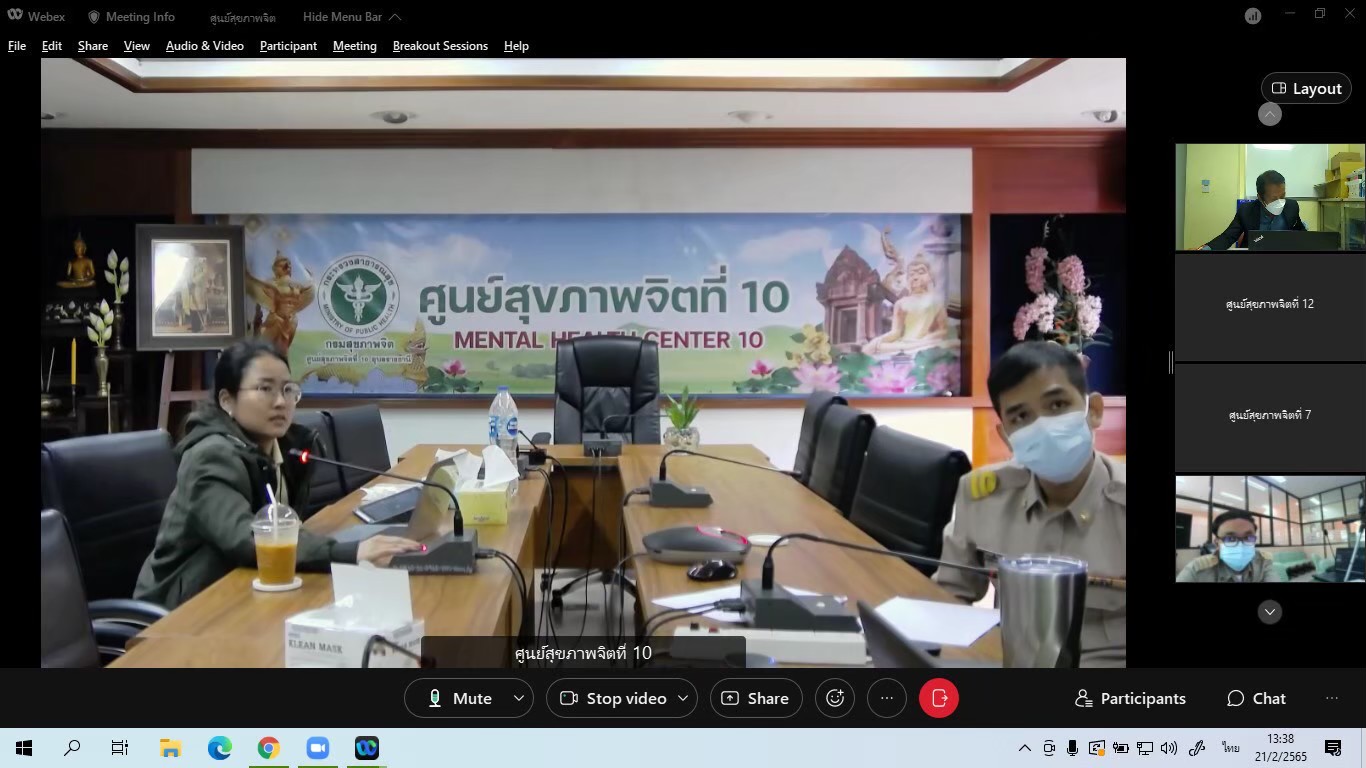Click the panel divider resize handle
Screen dimensions: 1366x768
coord(1170,362)
